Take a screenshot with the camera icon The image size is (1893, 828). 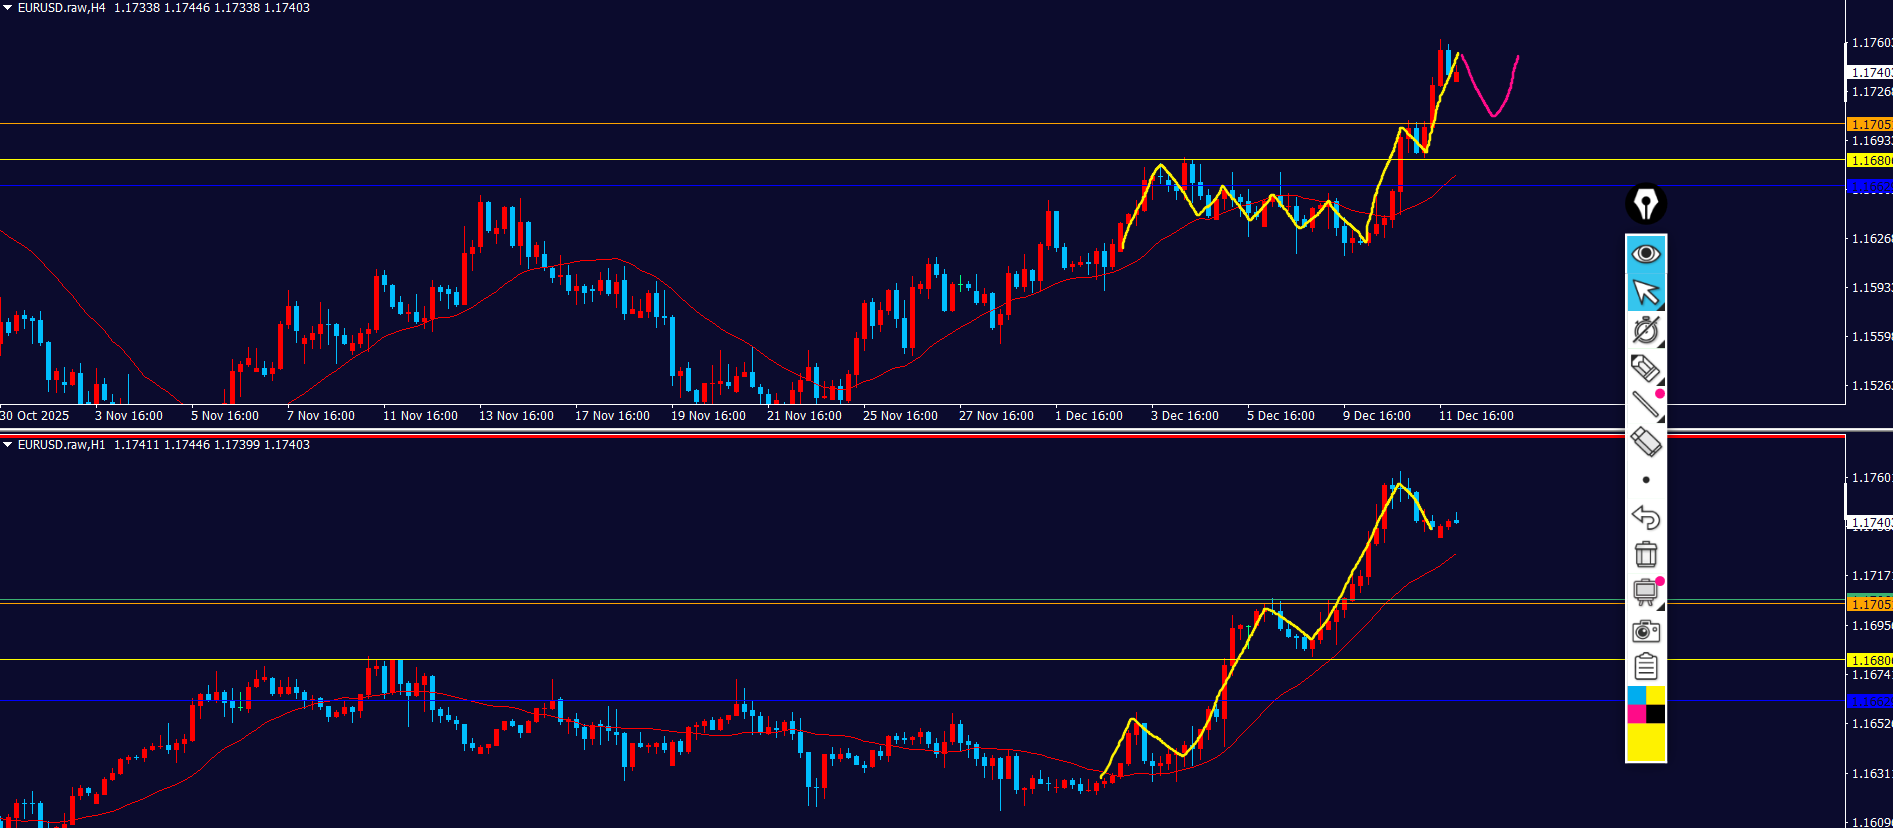point(1645,631)
